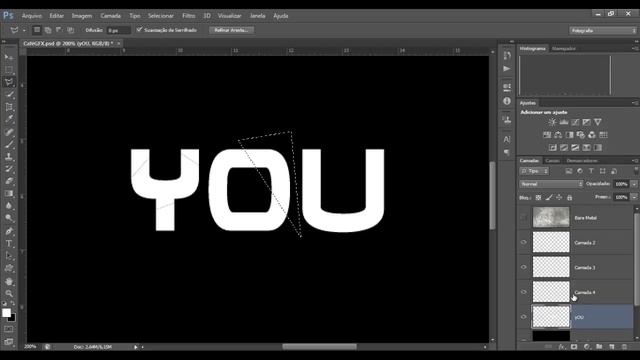The image size is (640, 360).
Task: Click the new adjustment layer icon at panel bottom
Action: (587, 347)
